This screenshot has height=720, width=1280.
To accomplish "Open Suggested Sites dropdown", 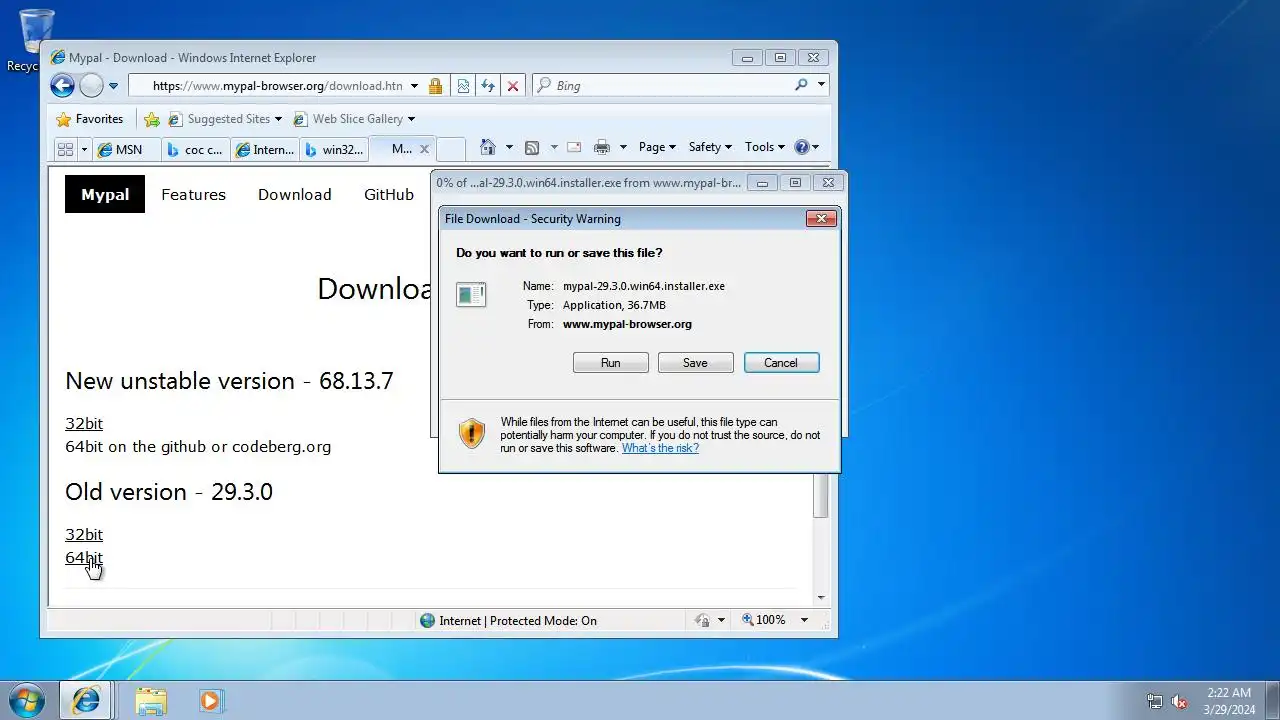I will coord(225,119).
